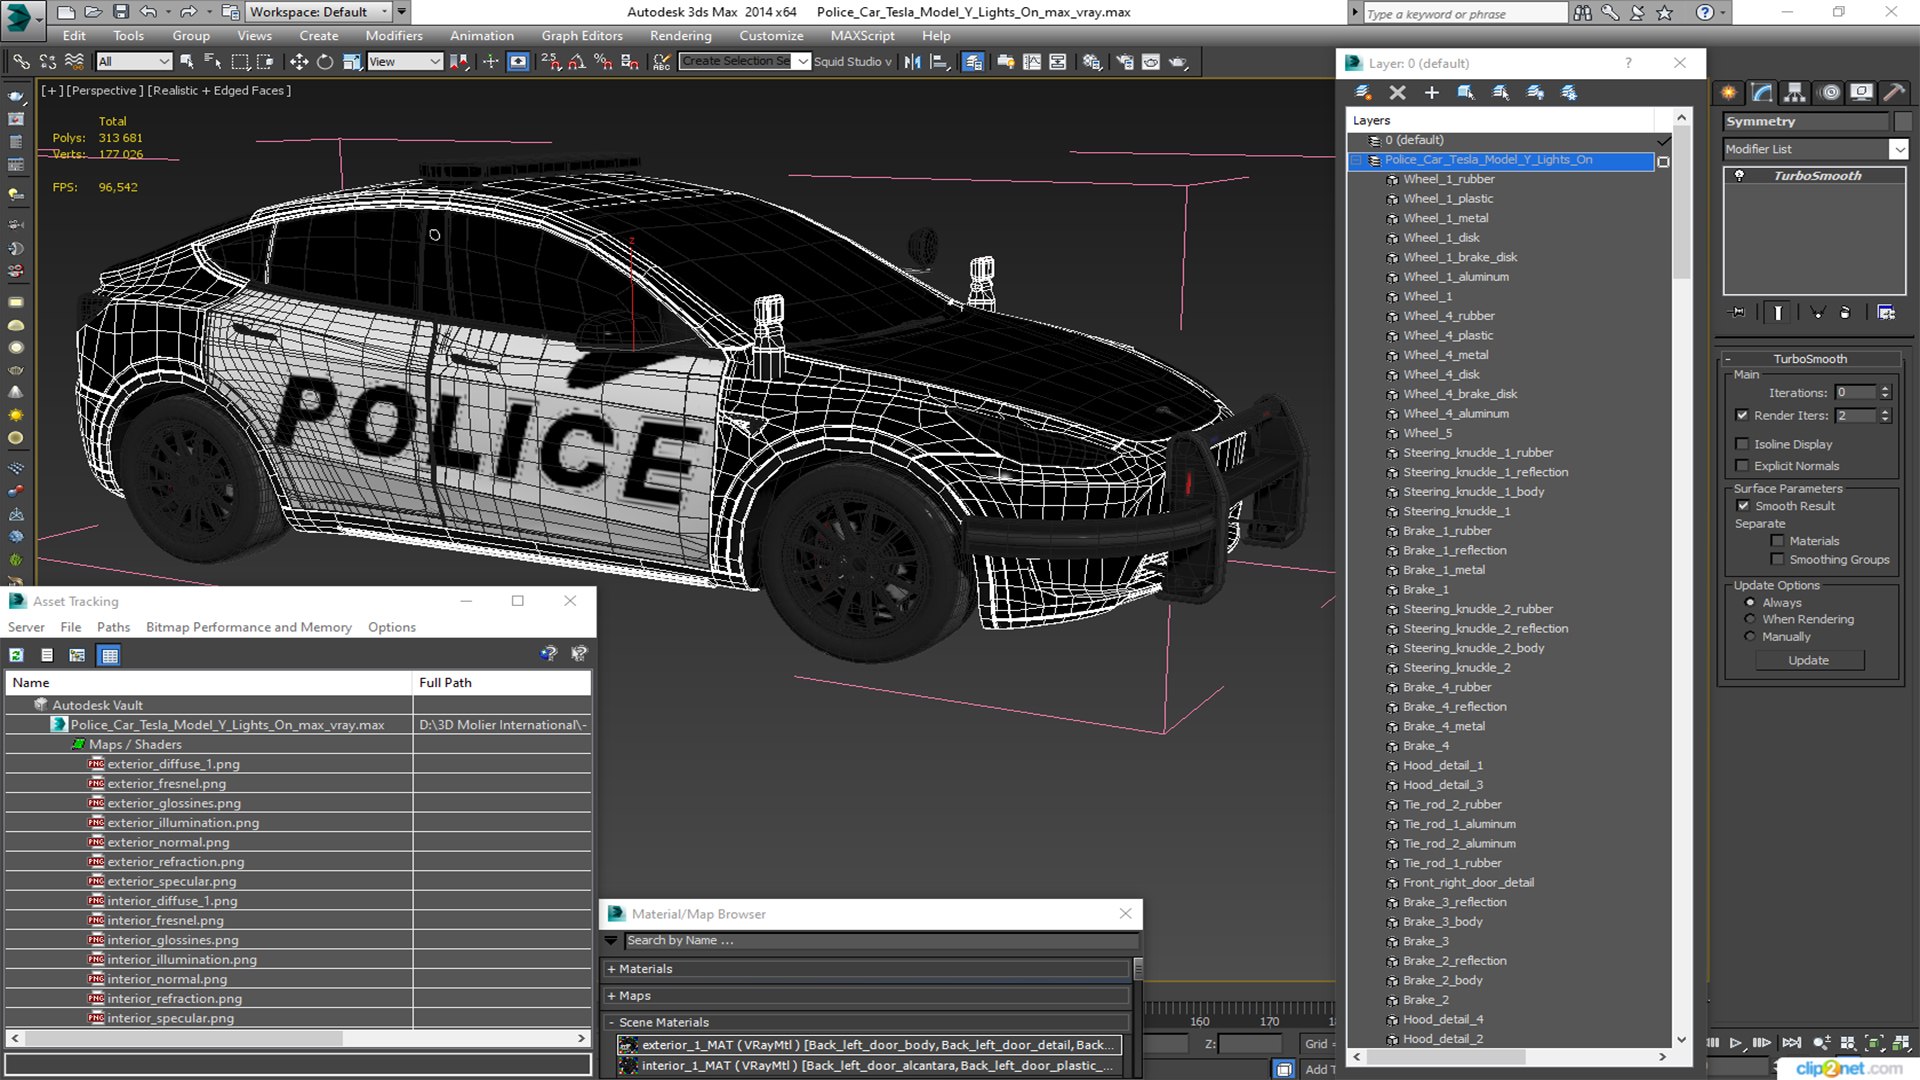Viewport: 1920px width, 1080px height.
Task: Enable the Isoline Display checkbox
Action: [x=1742, y=444]
